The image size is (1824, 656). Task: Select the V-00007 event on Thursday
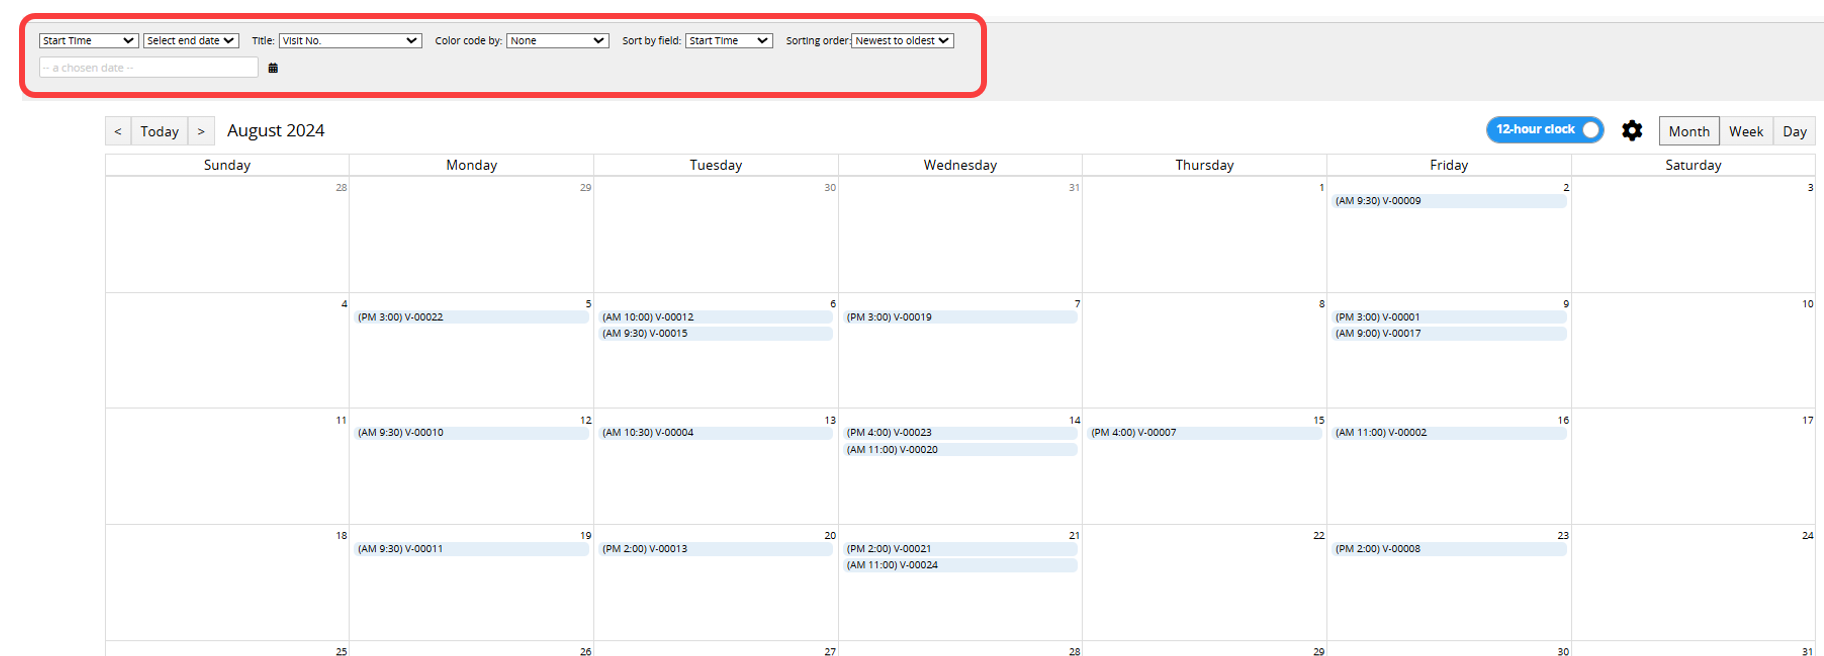coord(1204,433)
